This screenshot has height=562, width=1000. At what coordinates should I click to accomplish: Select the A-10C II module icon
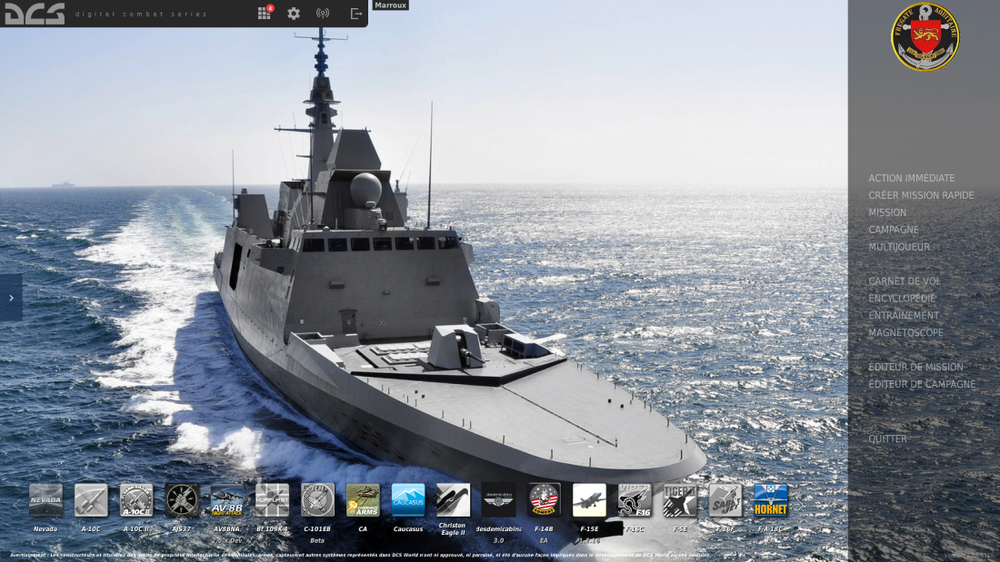tap(136, 499)
